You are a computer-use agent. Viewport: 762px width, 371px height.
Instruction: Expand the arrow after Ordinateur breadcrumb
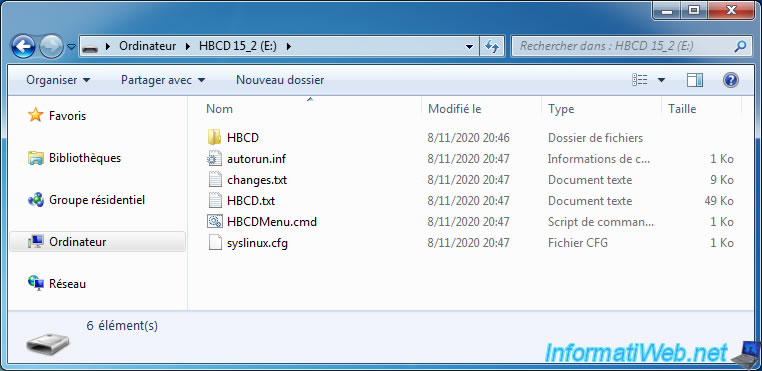coord(189,47)
